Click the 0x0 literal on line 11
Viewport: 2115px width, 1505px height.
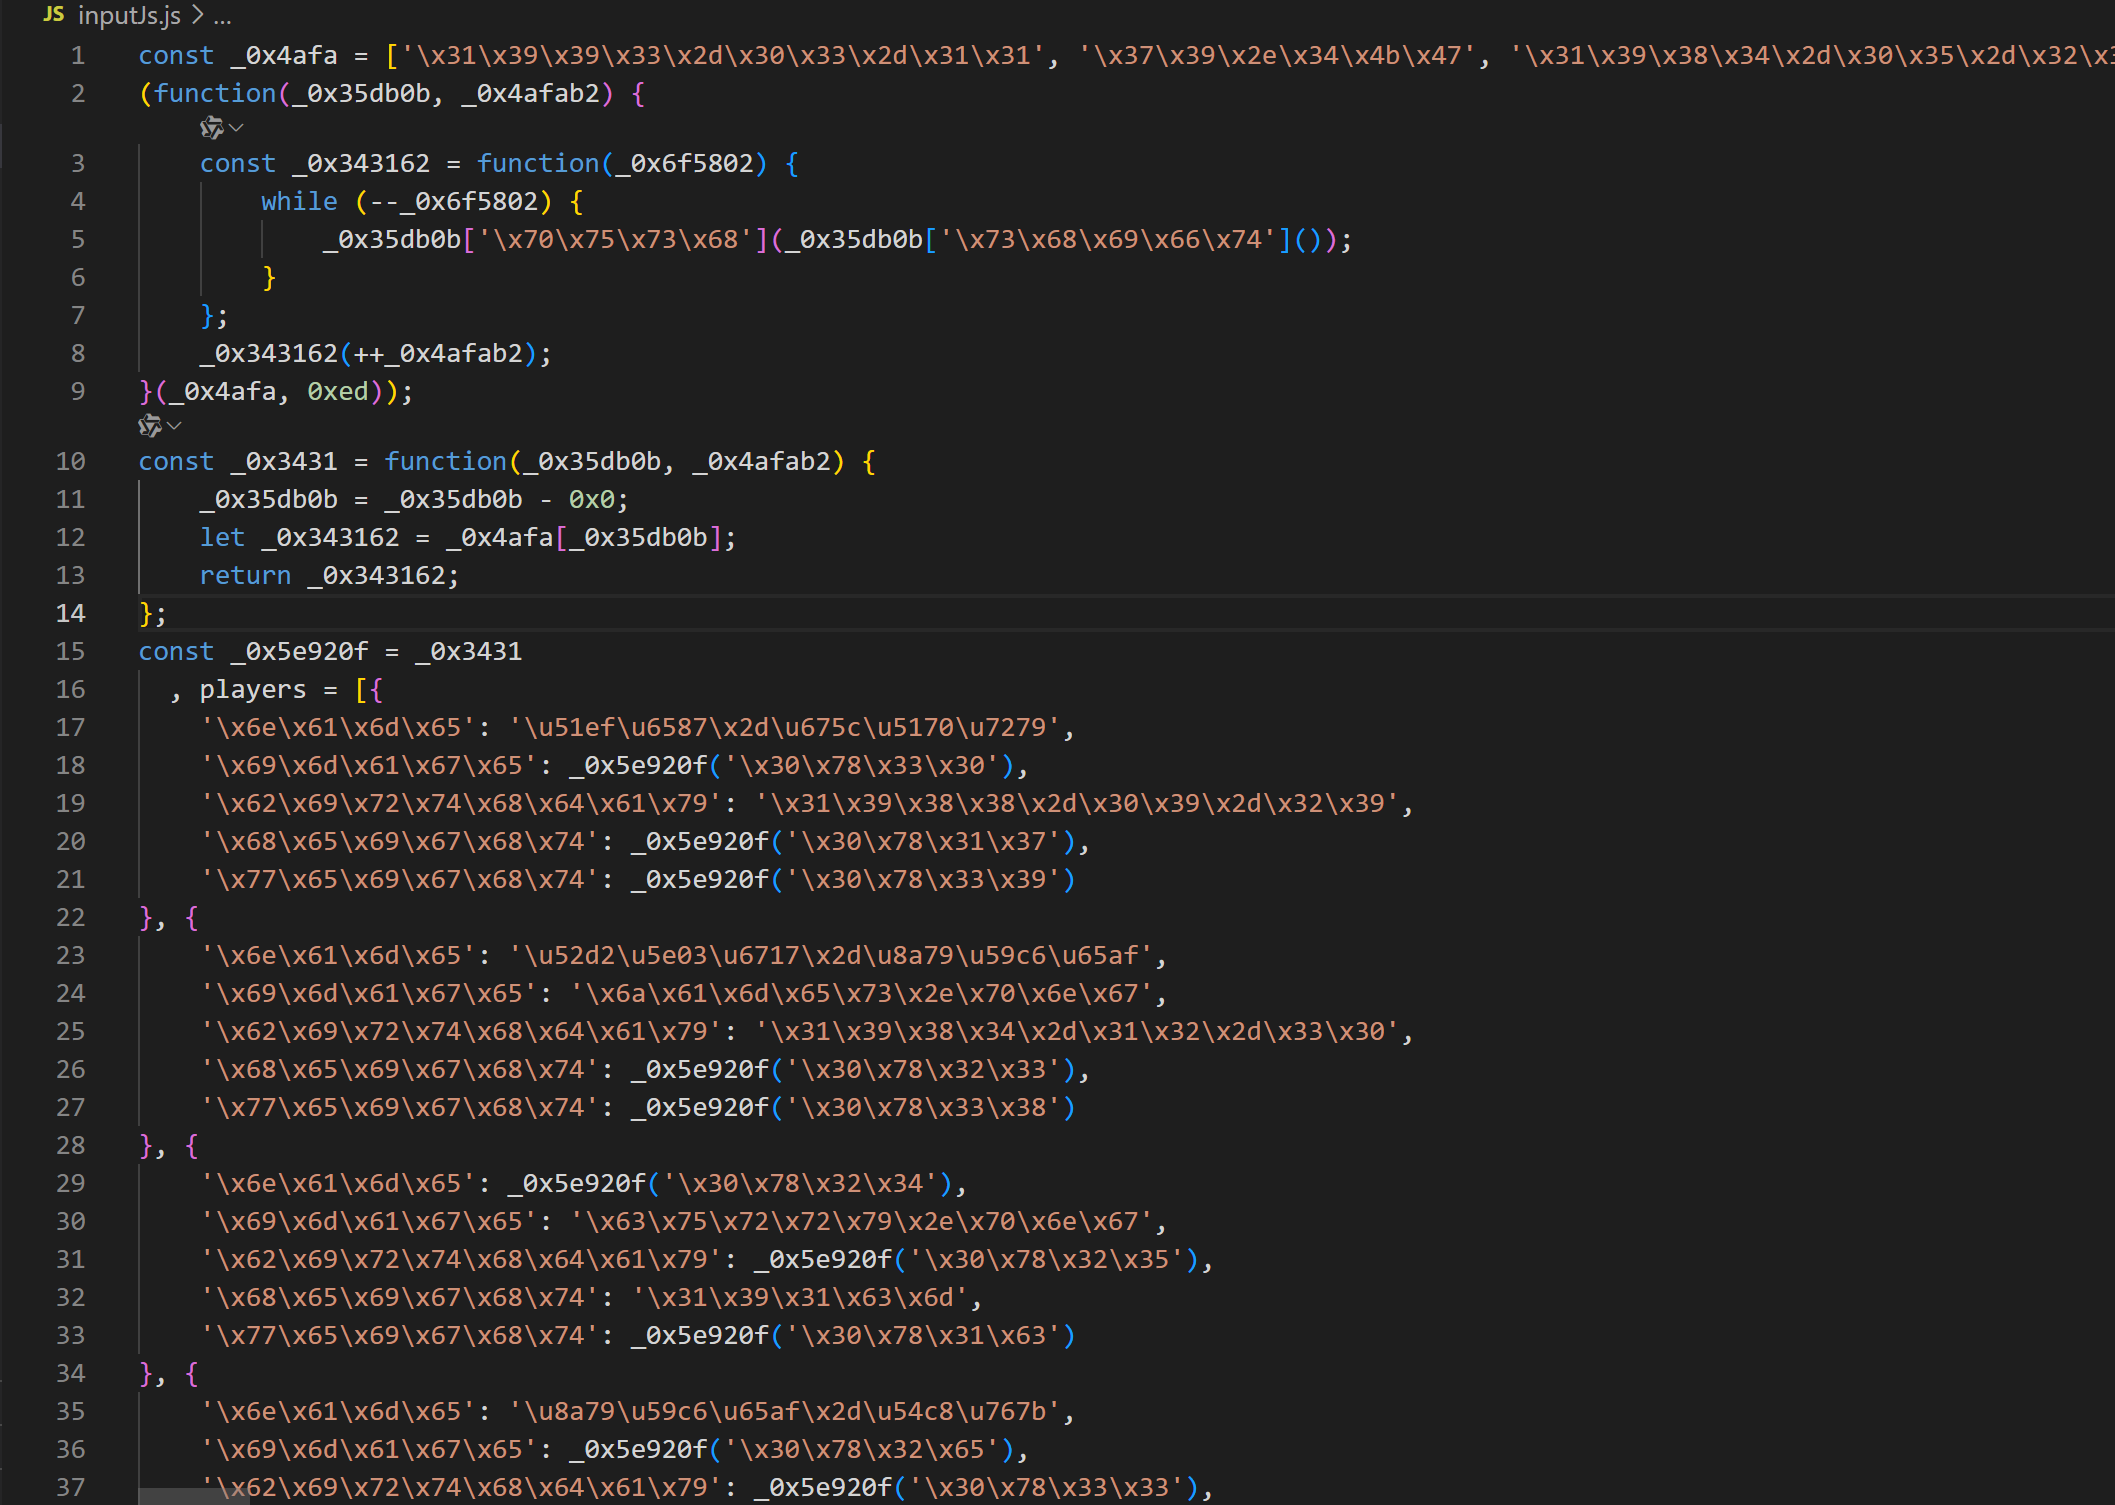point(591,499)
